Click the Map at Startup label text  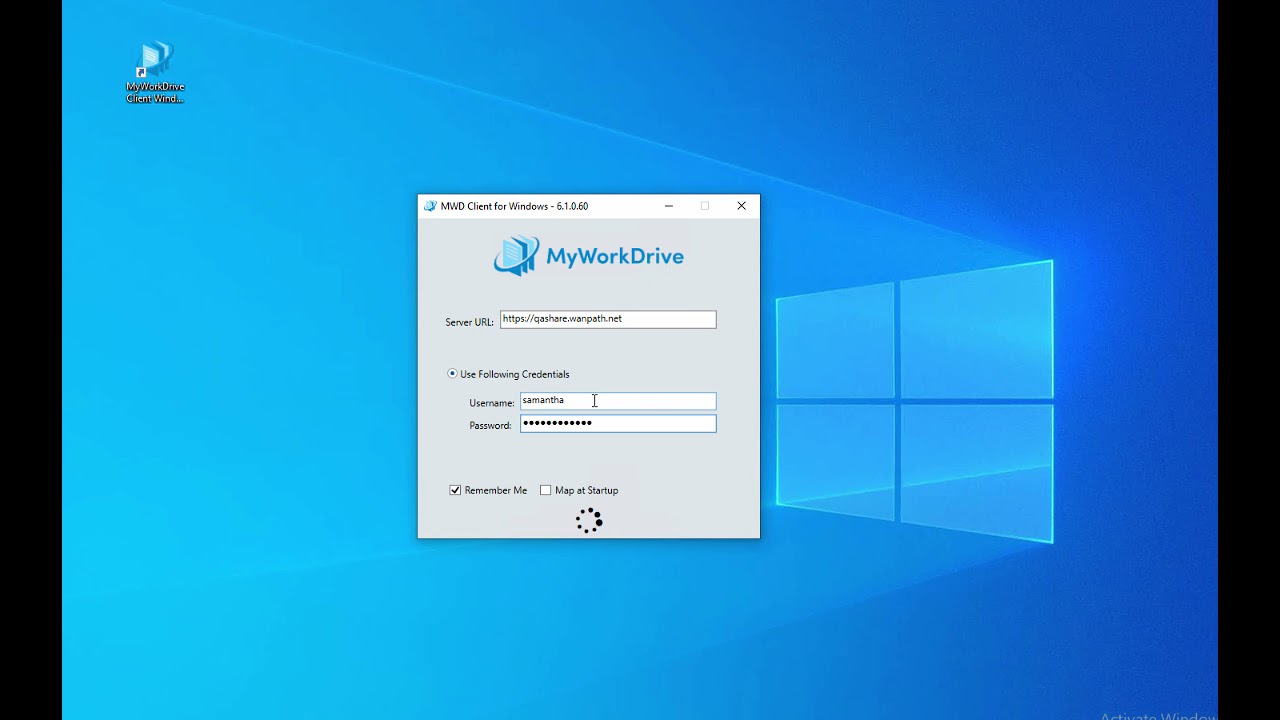[586, 491]
